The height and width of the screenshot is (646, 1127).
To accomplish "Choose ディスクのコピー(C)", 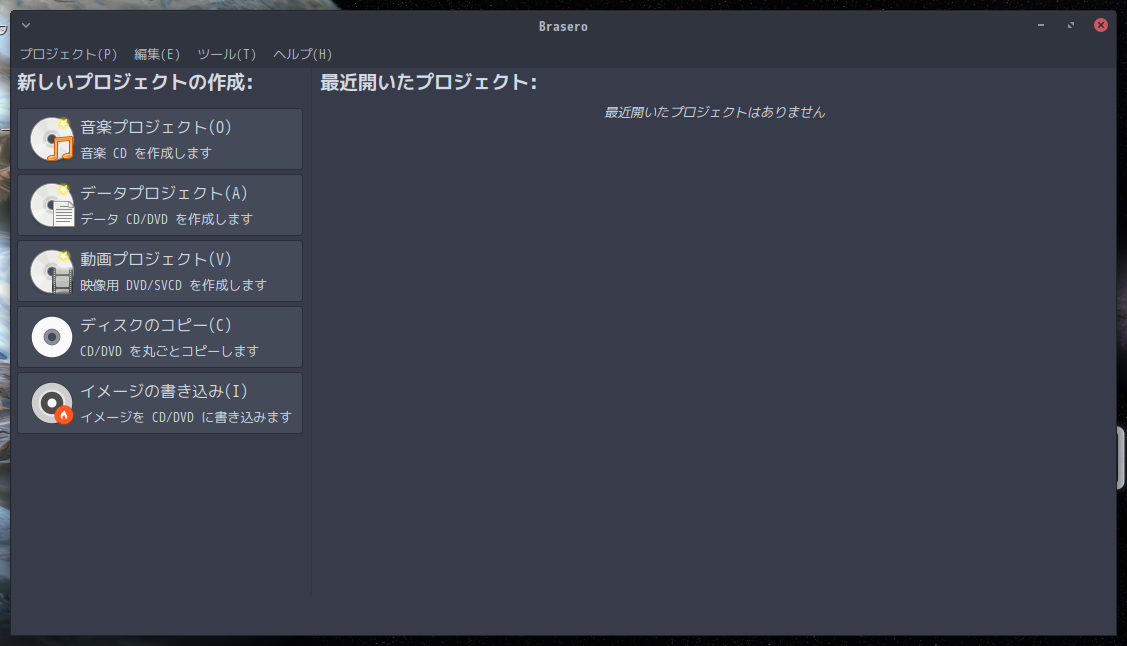I will pos(160,337).
